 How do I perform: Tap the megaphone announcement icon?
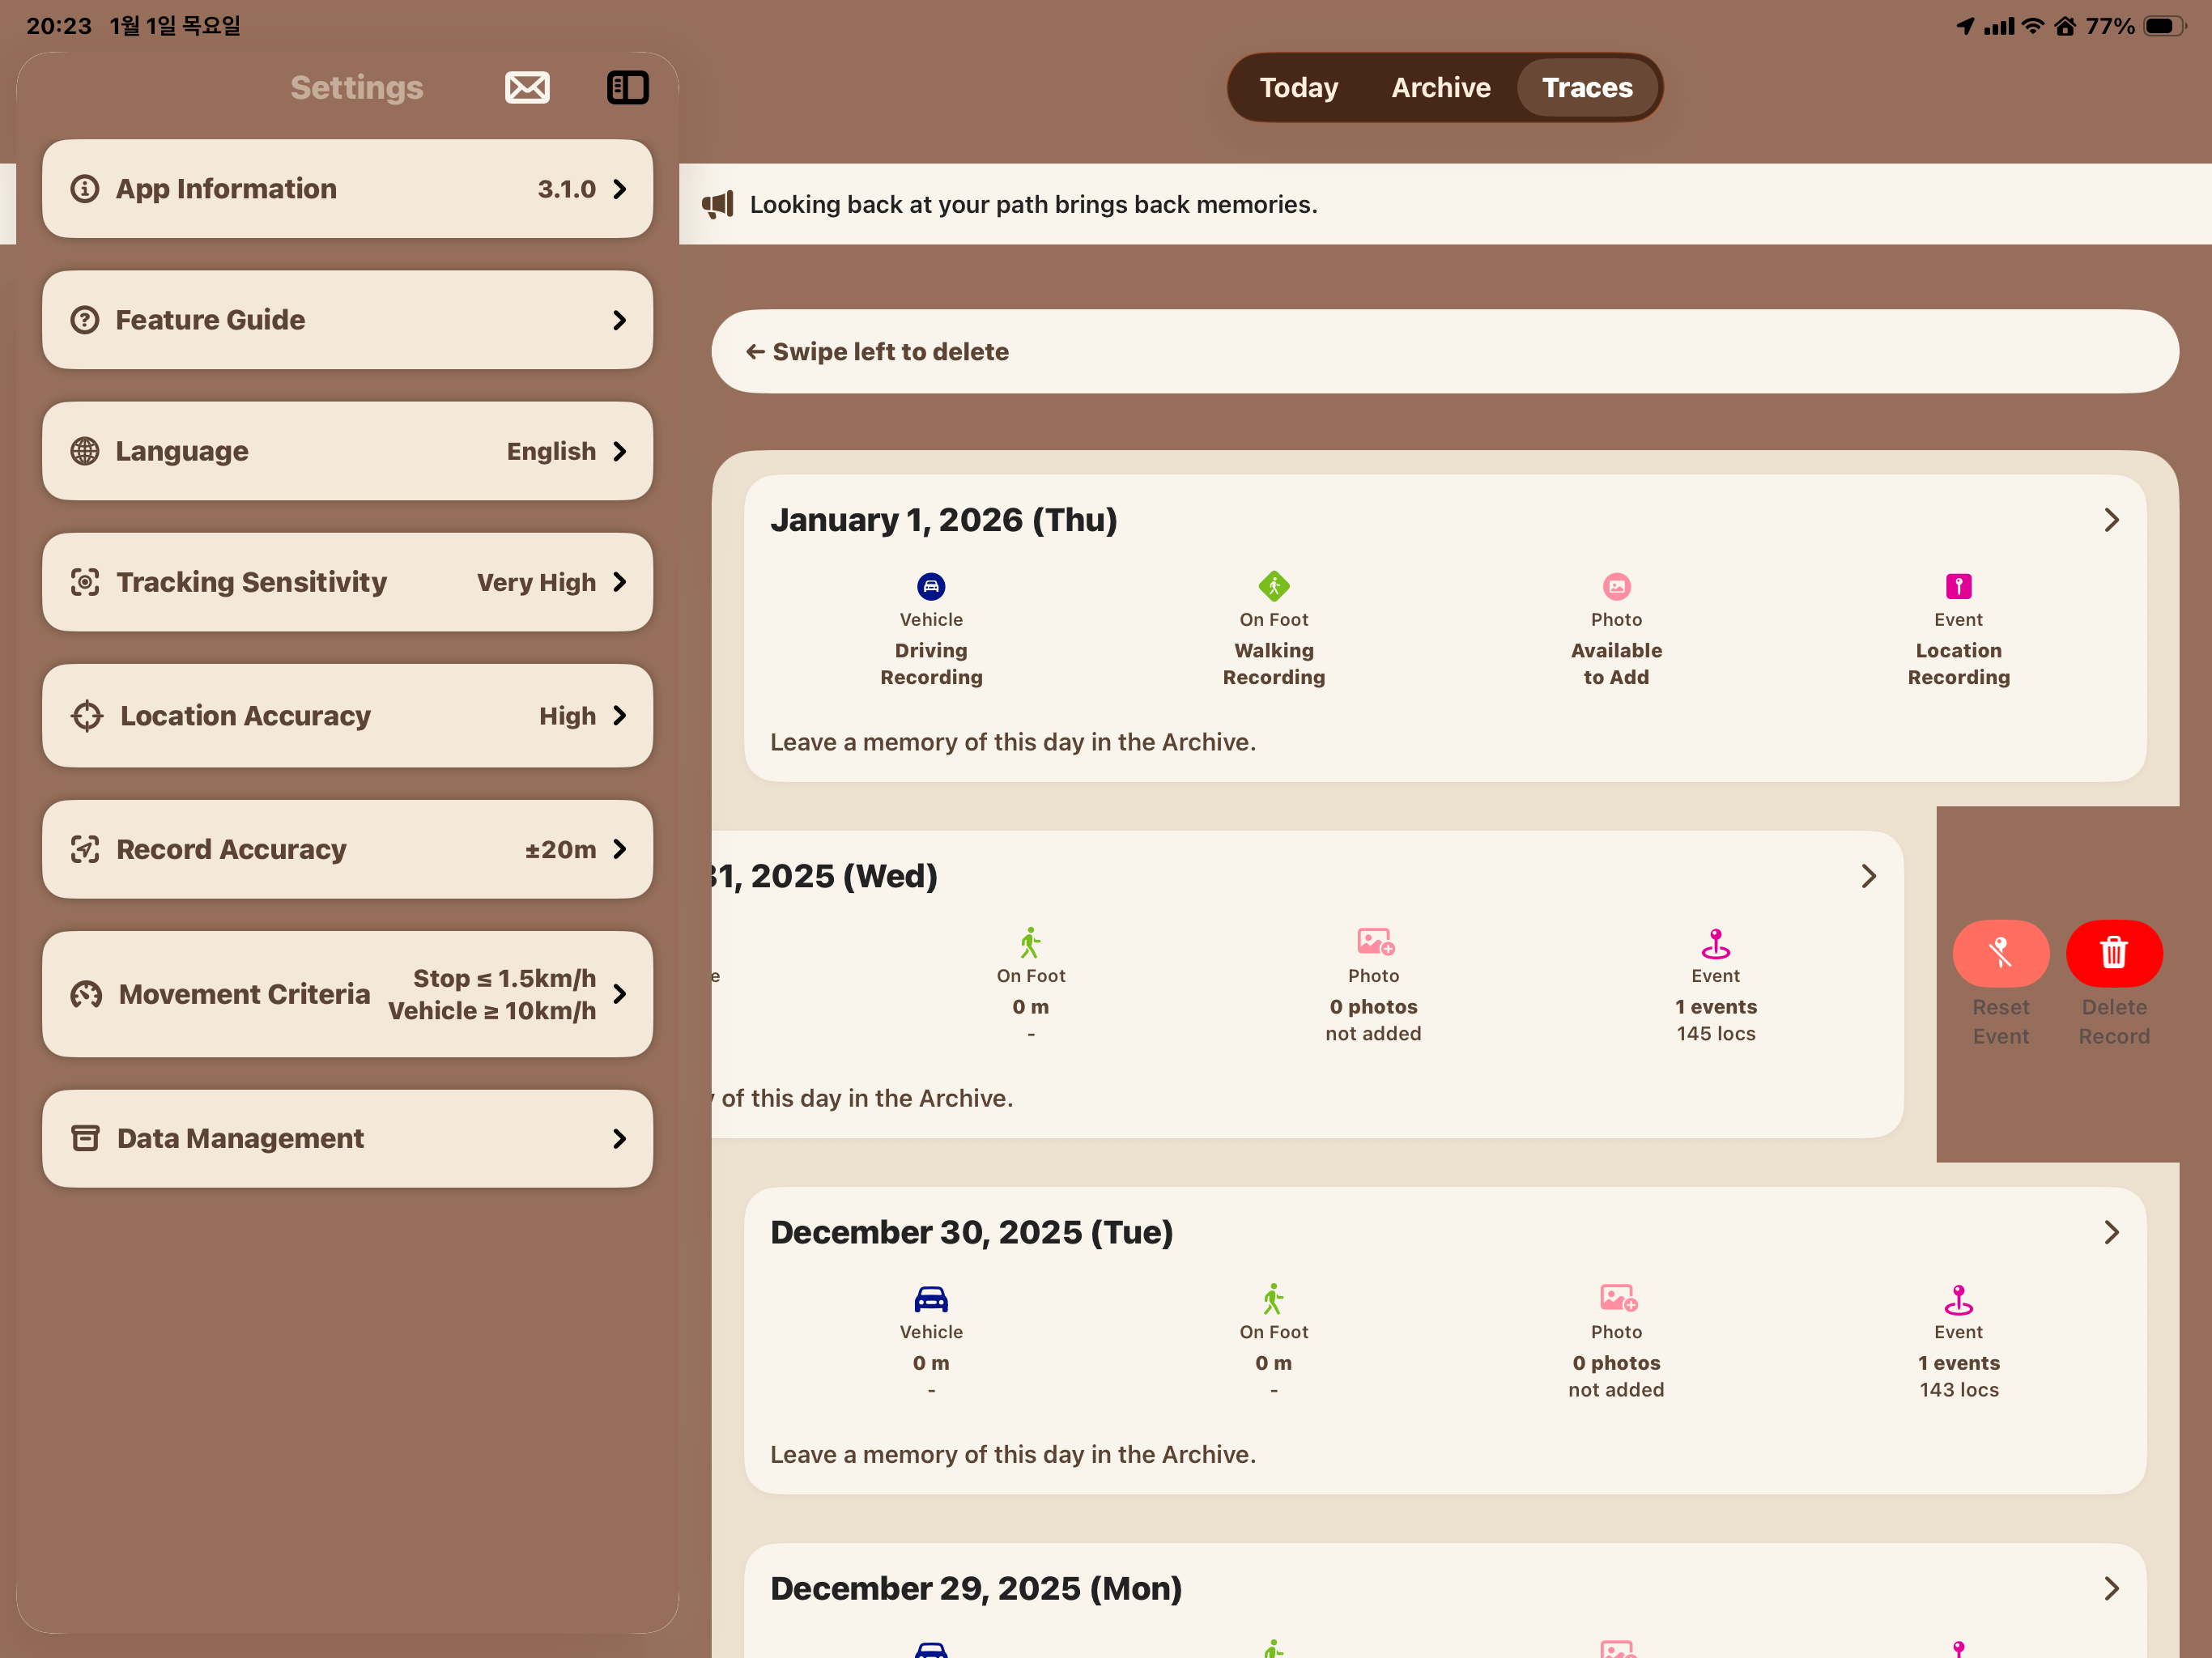pos(718,205)
